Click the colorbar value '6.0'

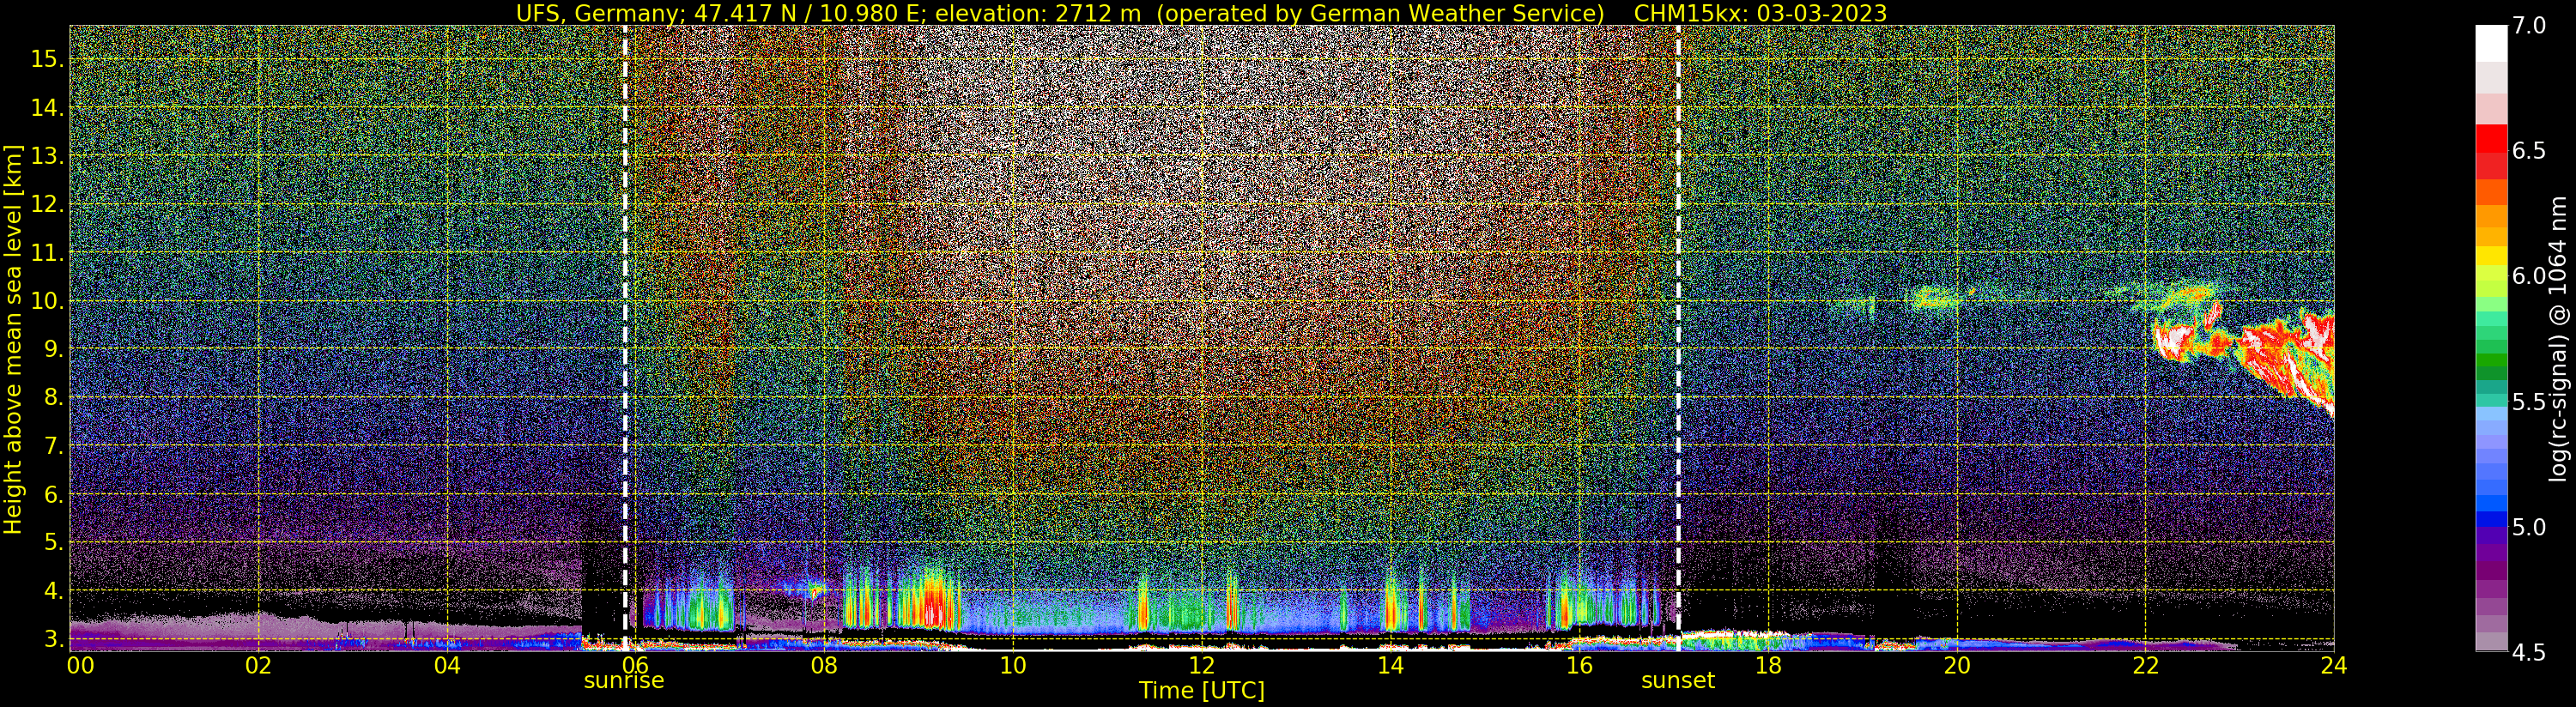tap(2530, 276)
